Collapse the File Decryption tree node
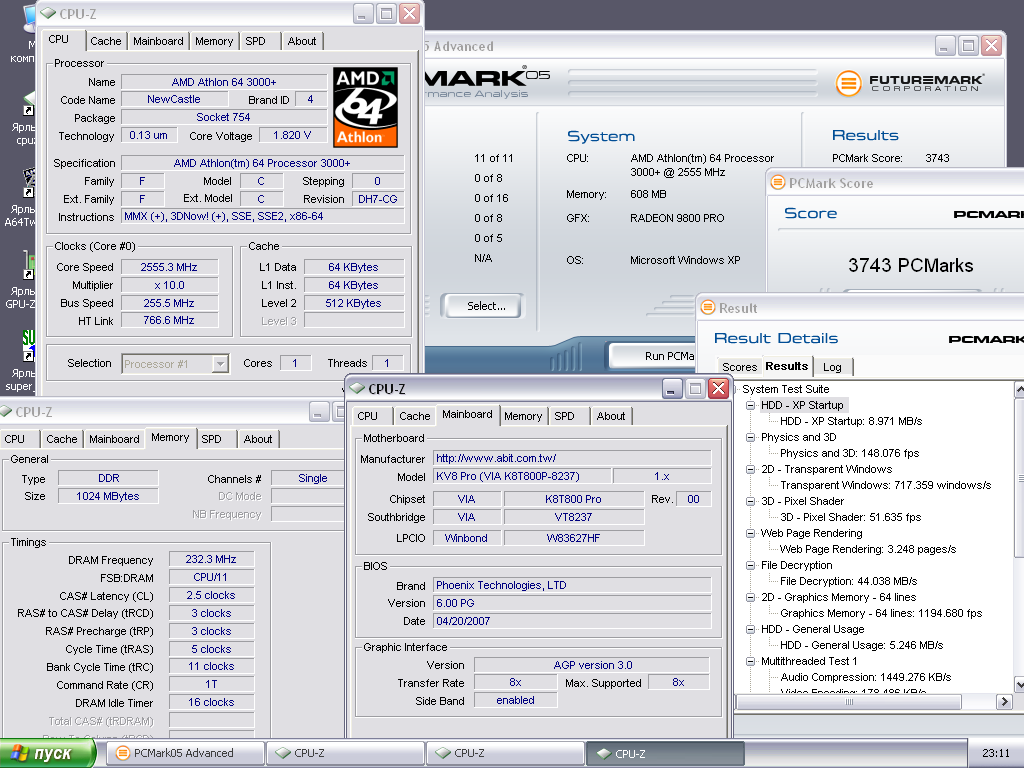 750,565
